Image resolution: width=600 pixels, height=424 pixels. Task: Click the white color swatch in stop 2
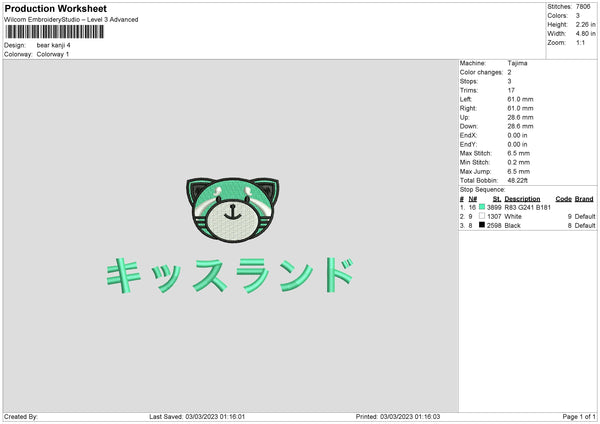pyautogui.click(x=482, y=216)
